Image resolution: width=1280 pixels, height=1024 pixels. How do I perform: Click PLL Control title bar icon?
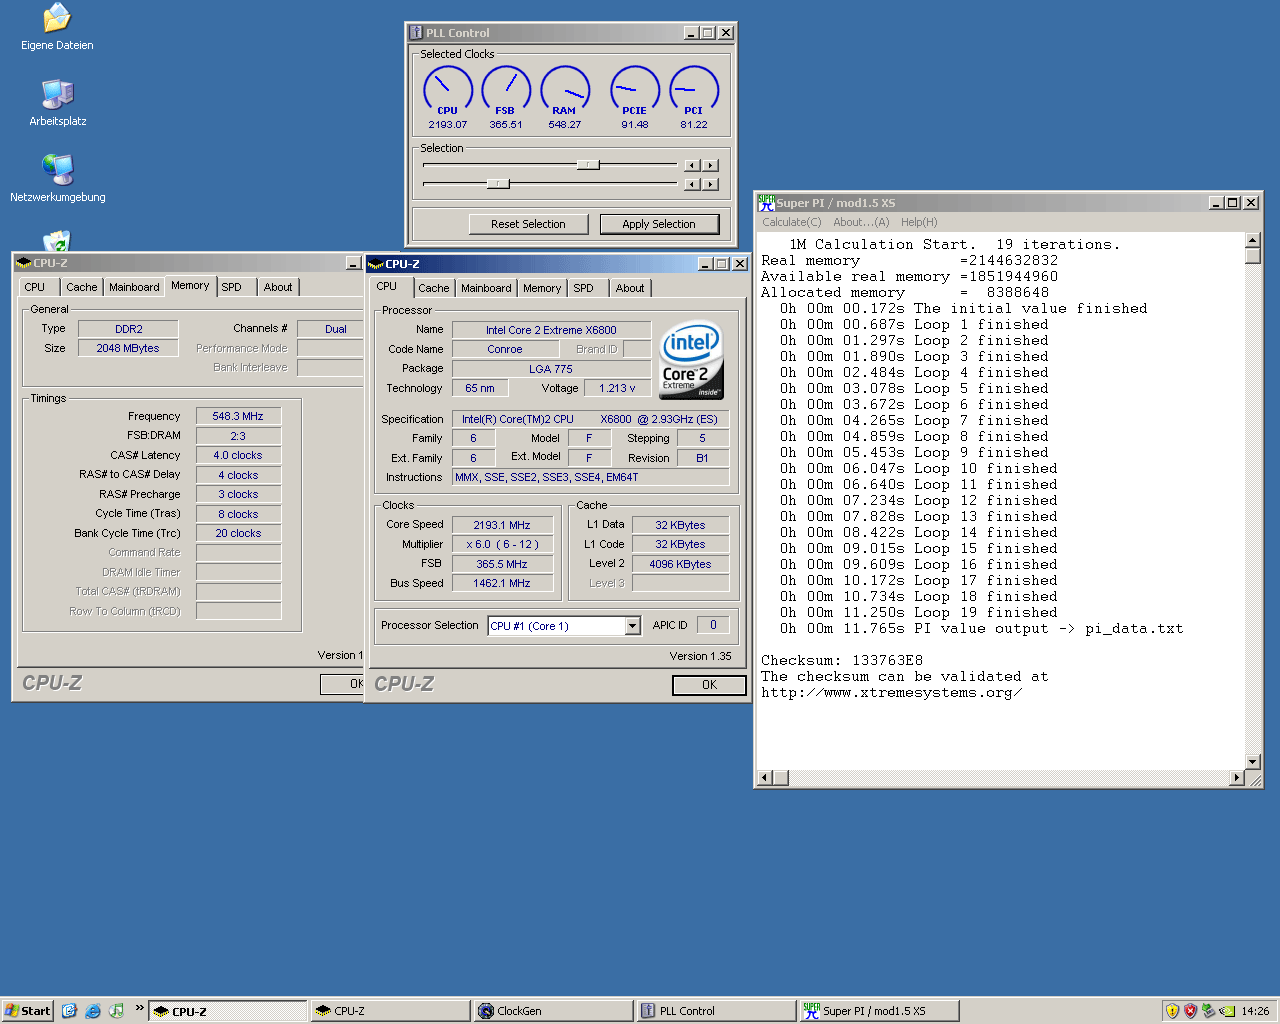(x=416, y=33)
